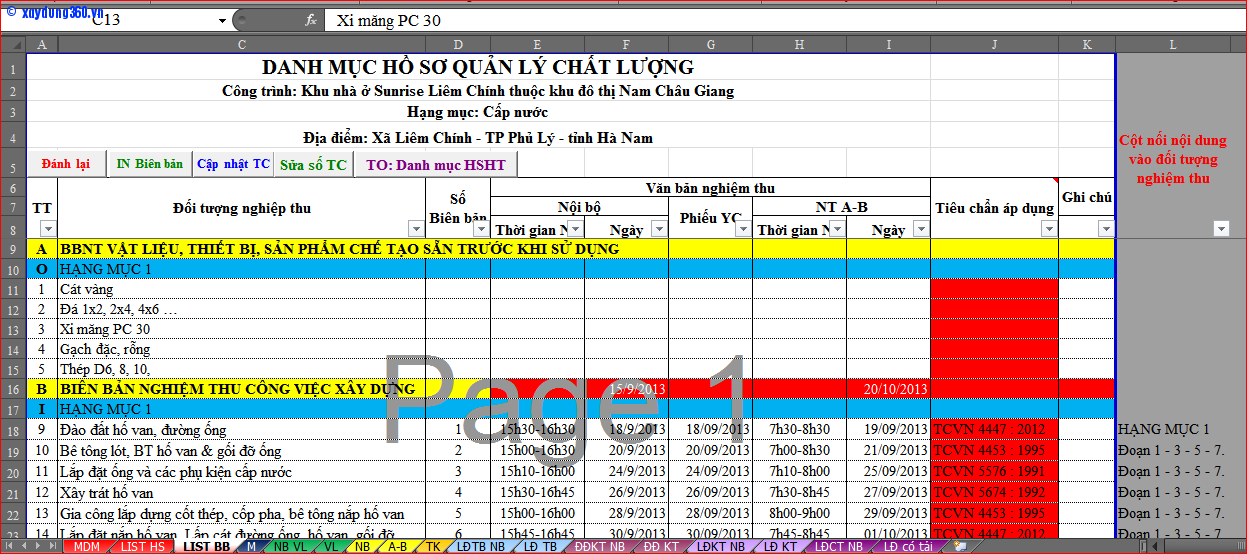Click the IN Biên bản button
The width and height of the screenshot is (1247, 554).
click(150, 164)
